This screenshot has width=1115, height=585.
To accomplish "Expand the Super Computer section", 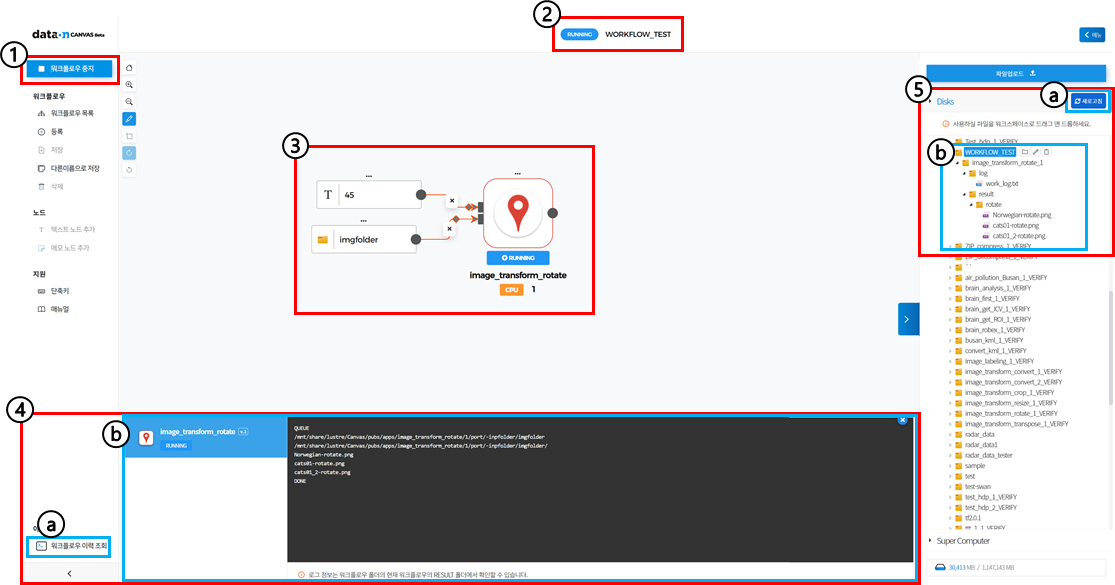I will (x=931, y=540).
